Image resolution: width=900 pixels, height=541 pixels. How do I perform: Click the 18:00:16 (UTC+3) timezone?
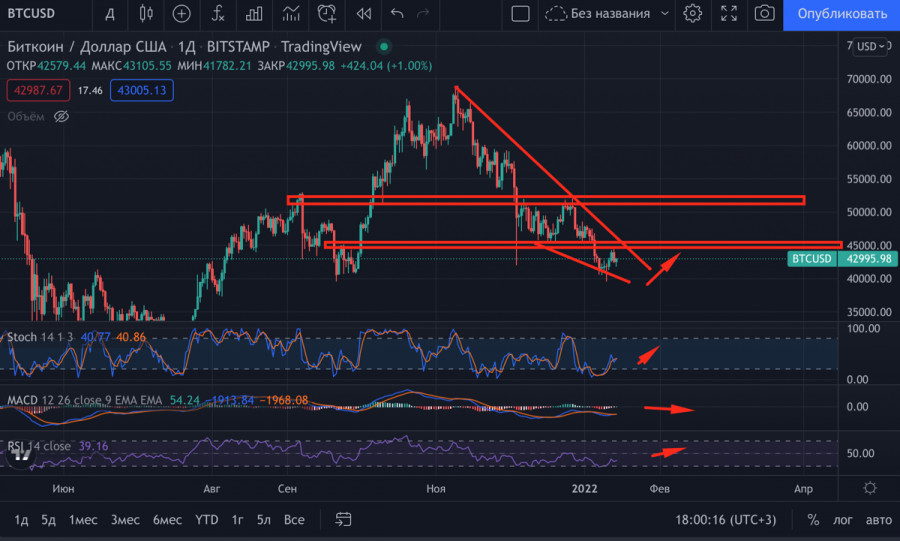tap(726, 520)
